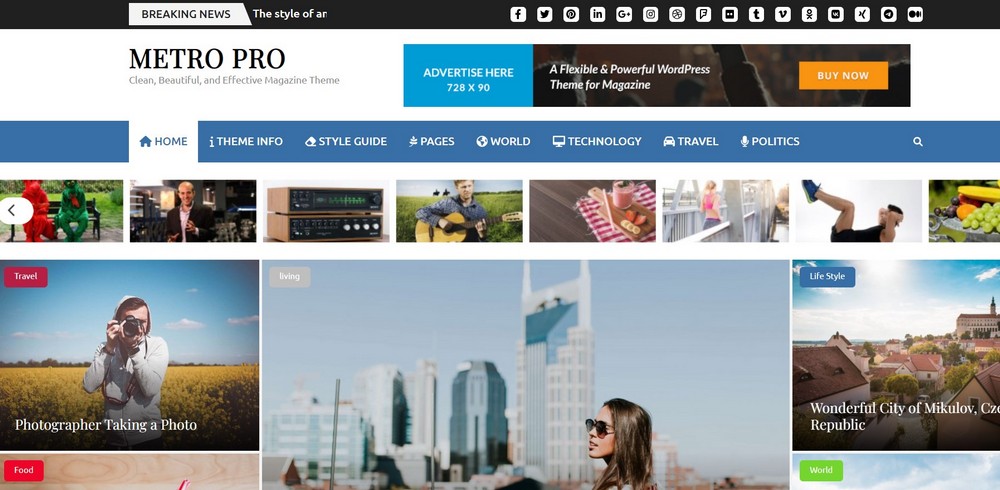Open the featured city skyline woman image
Viewport: 1000px width, 490px height.
[526, 375]
